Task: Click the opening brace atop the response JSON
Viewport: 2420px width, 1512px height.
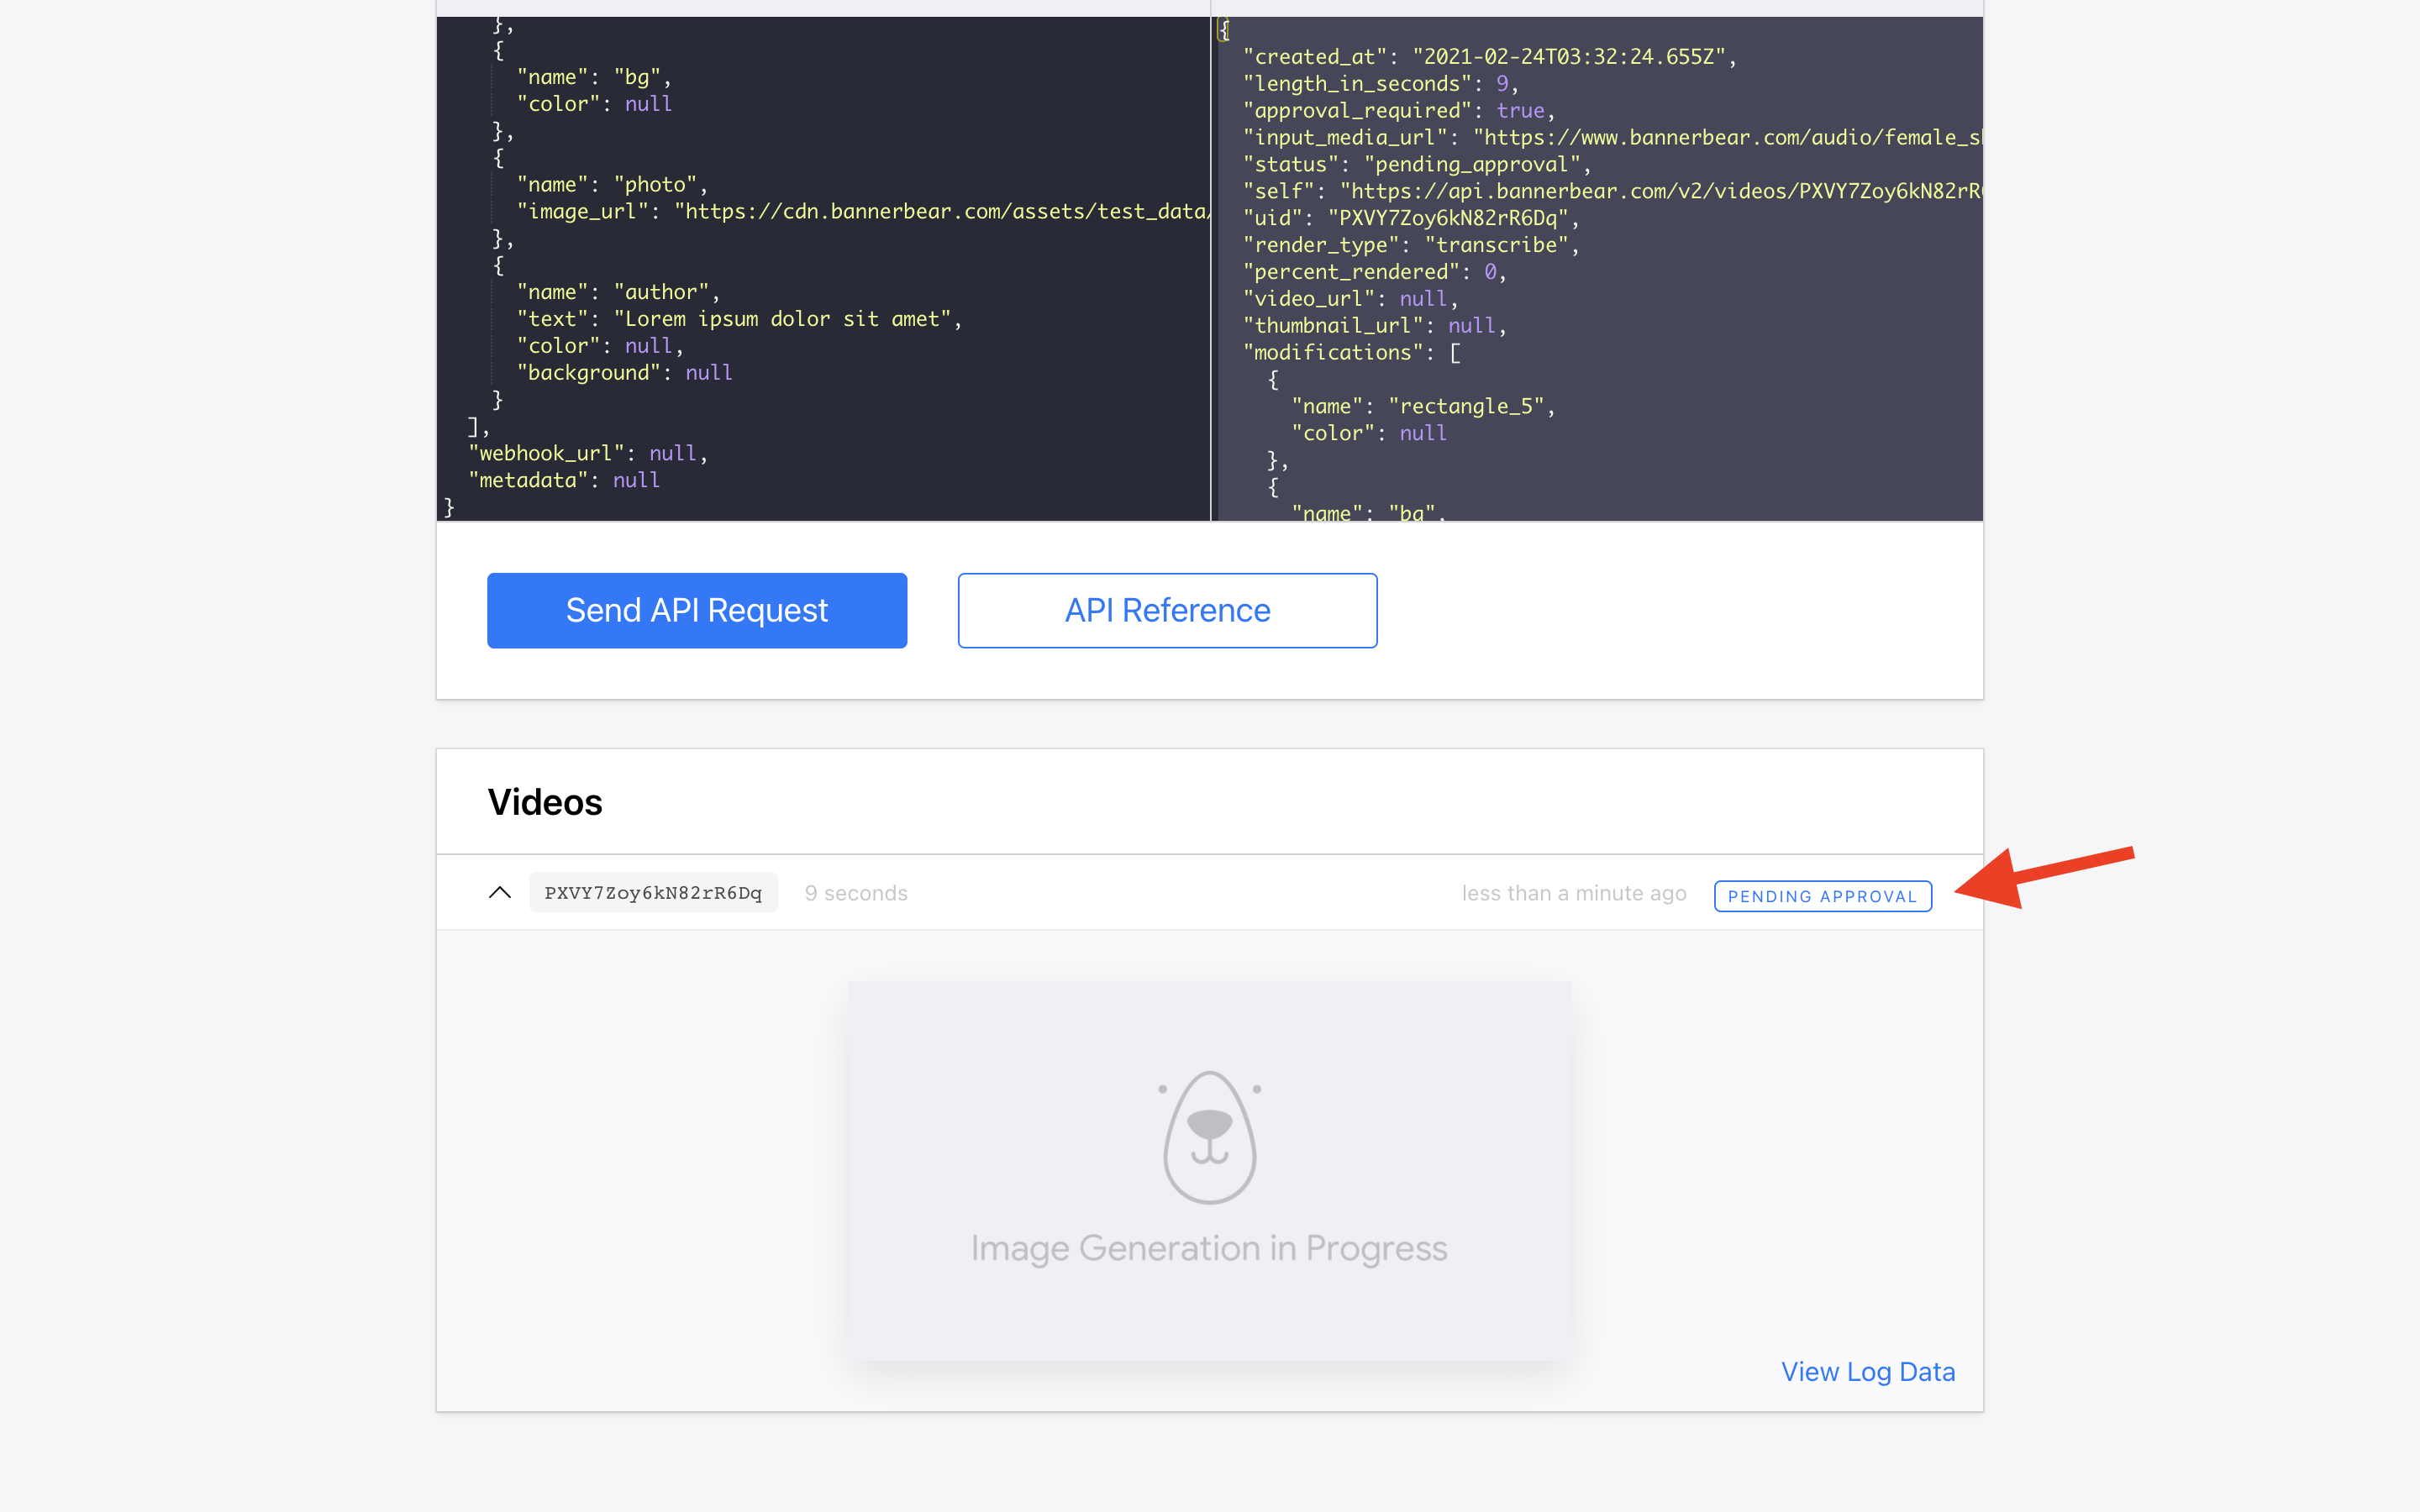Action: pos(1224,30)
